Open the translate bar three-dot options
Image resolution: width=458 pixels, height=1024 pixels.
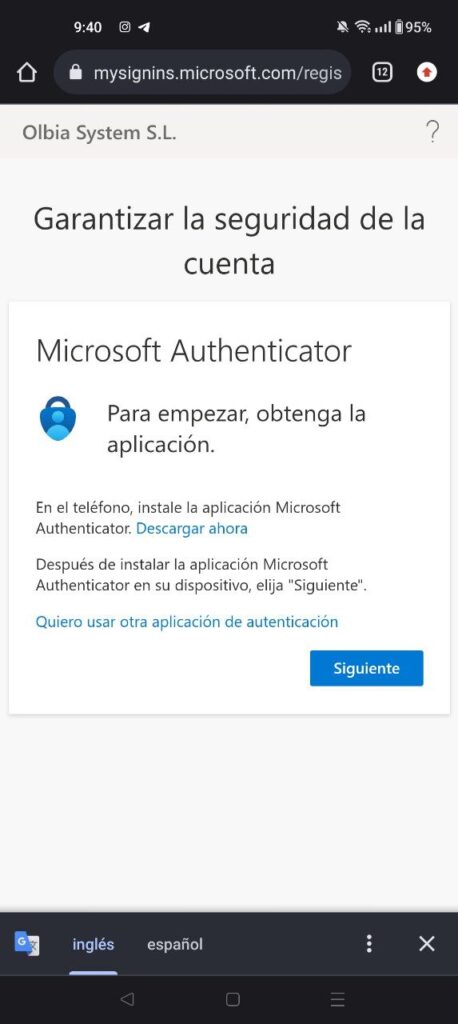(369, 943)
